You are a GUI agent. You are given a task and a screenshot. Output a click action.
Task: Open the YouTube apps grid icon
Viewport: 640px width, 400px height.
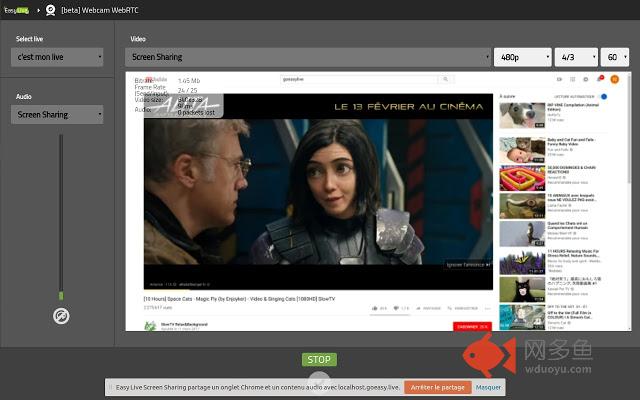point(573,79)
